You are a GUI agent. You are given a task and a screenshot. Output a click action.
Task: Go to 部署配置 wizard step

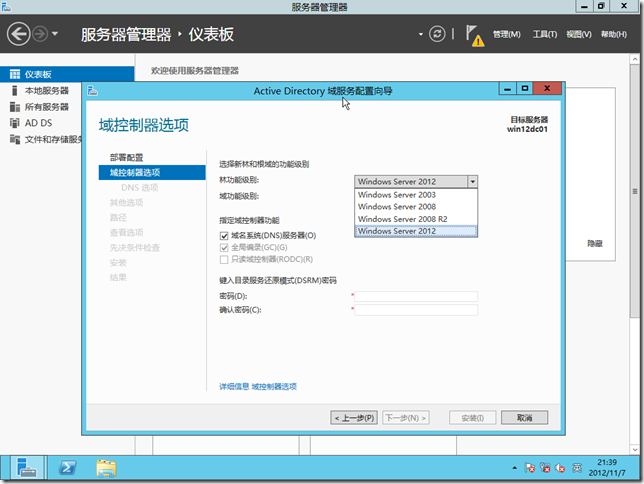[x=126, y=157]
